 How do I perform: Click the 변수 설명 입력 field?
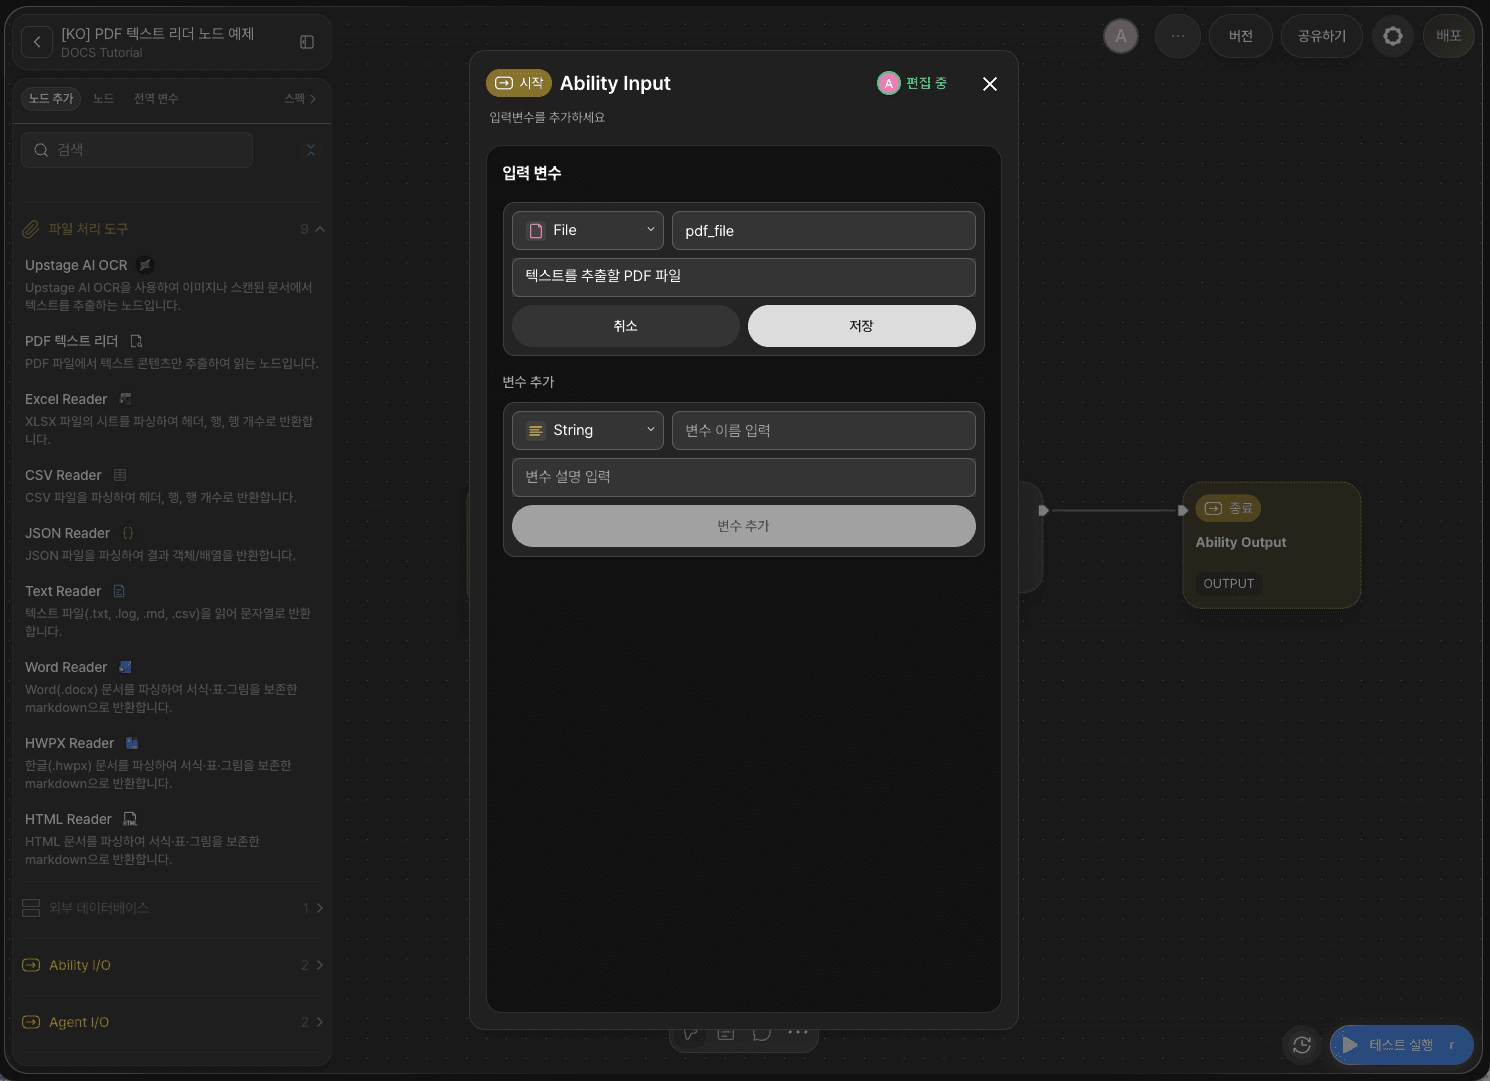[744, 477]
